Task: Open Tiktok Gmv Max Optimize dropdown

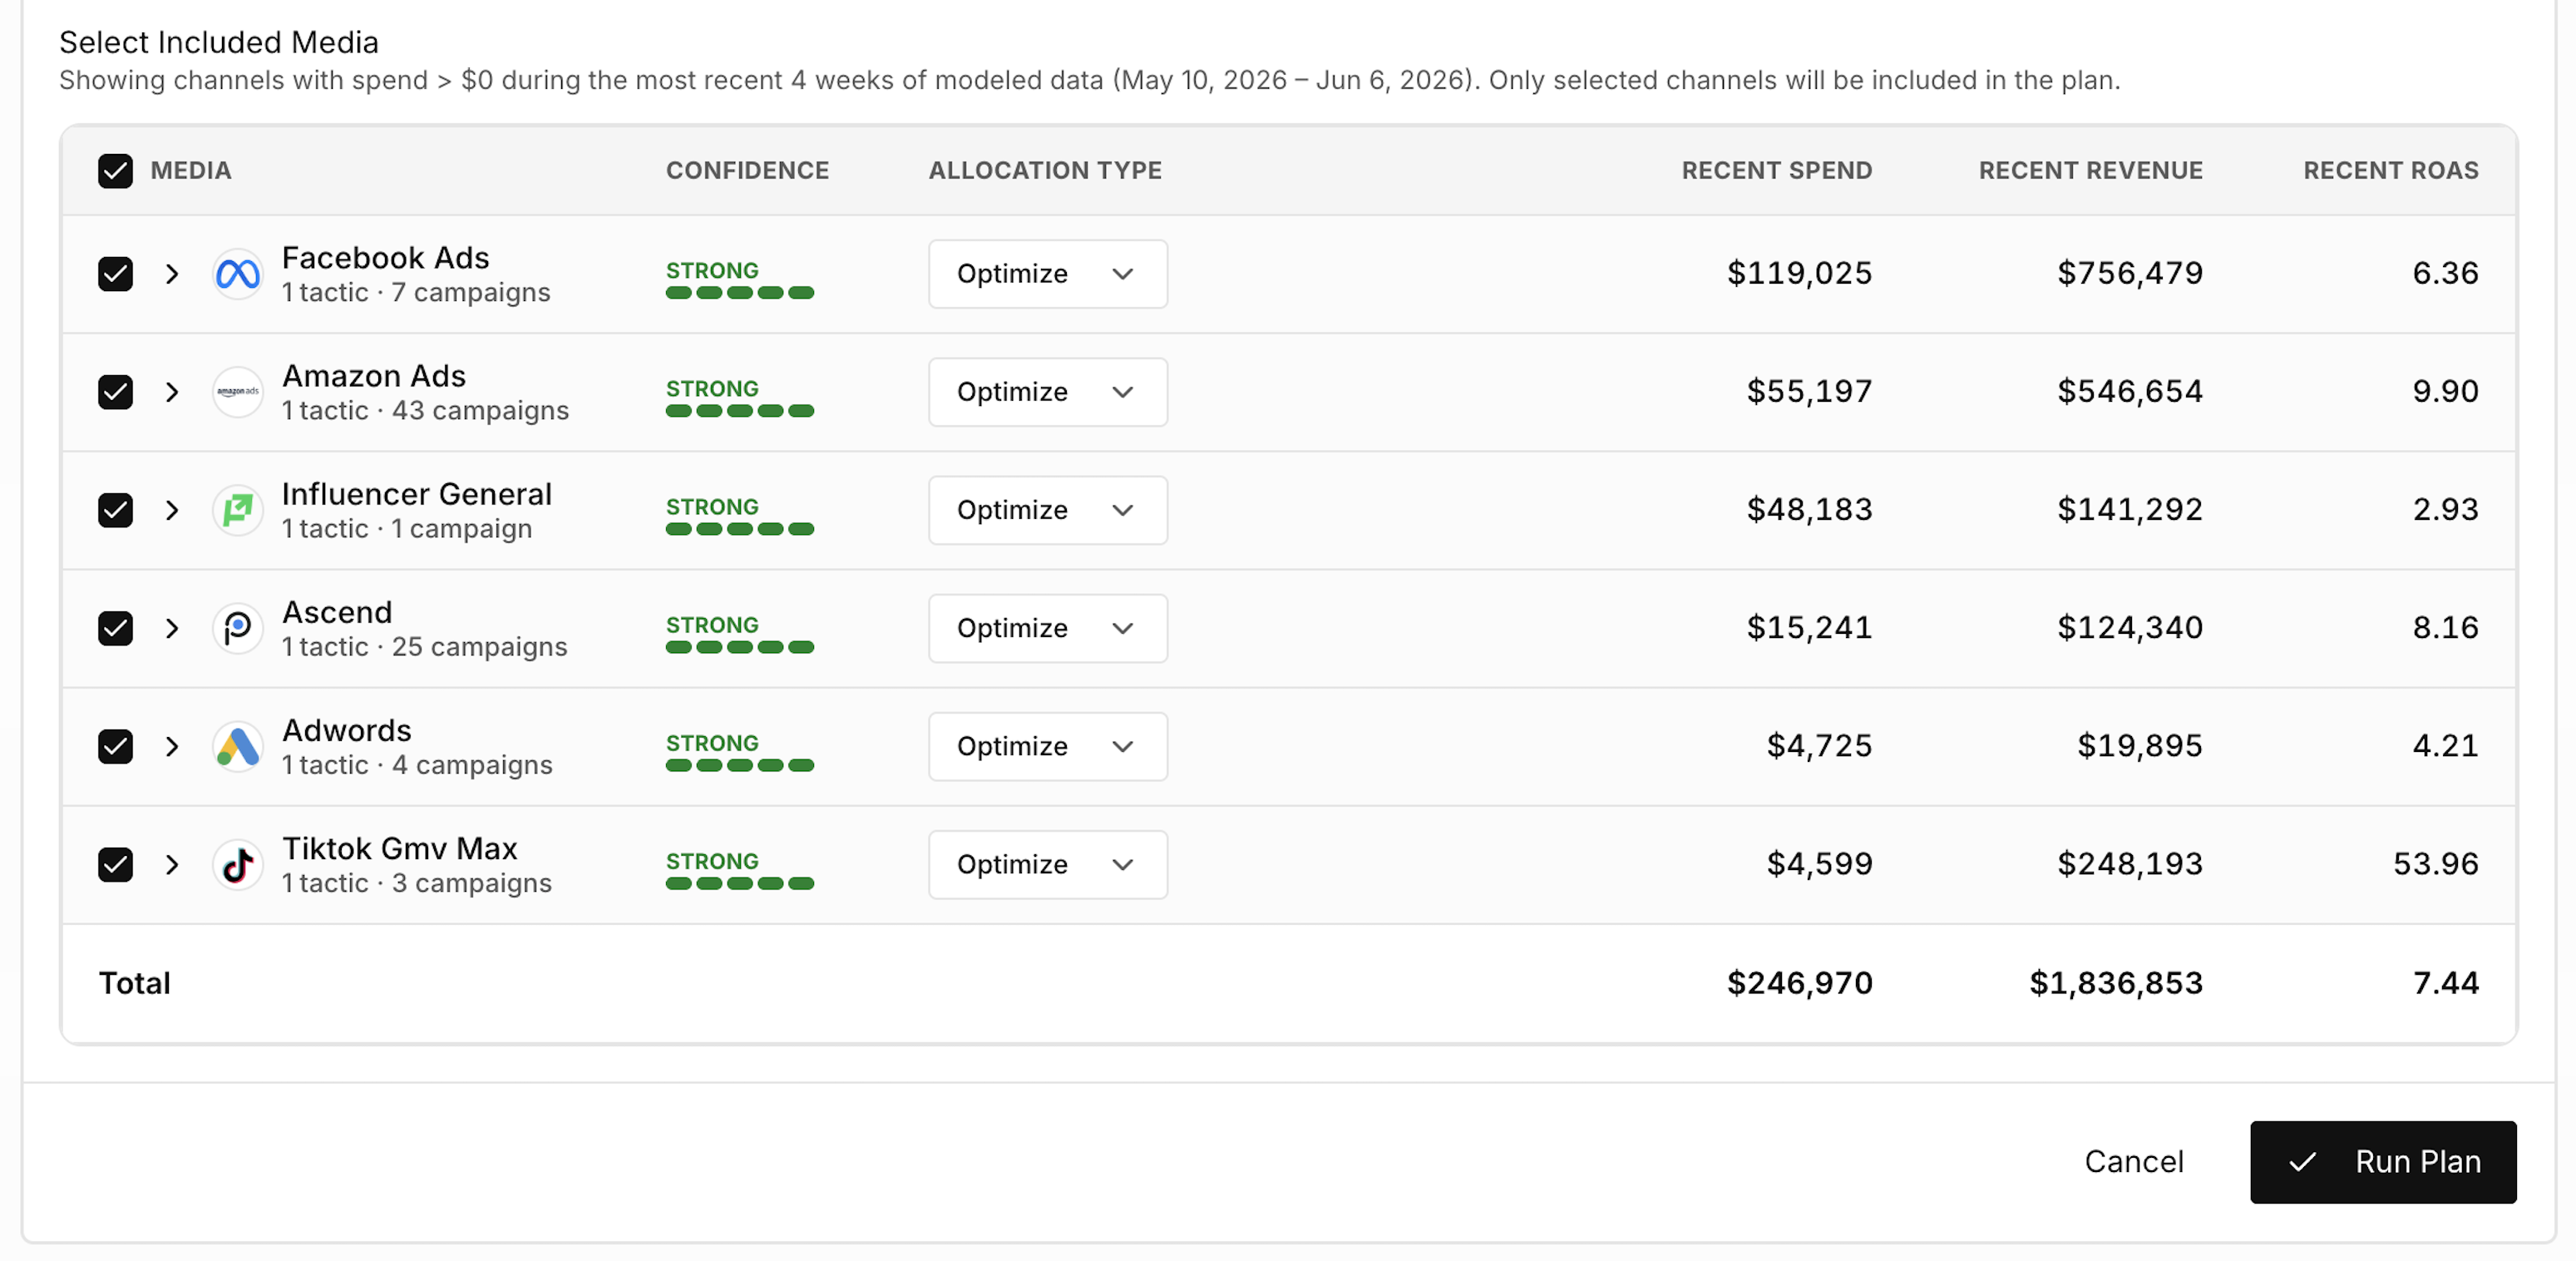Action: (x=1047, y=864)
